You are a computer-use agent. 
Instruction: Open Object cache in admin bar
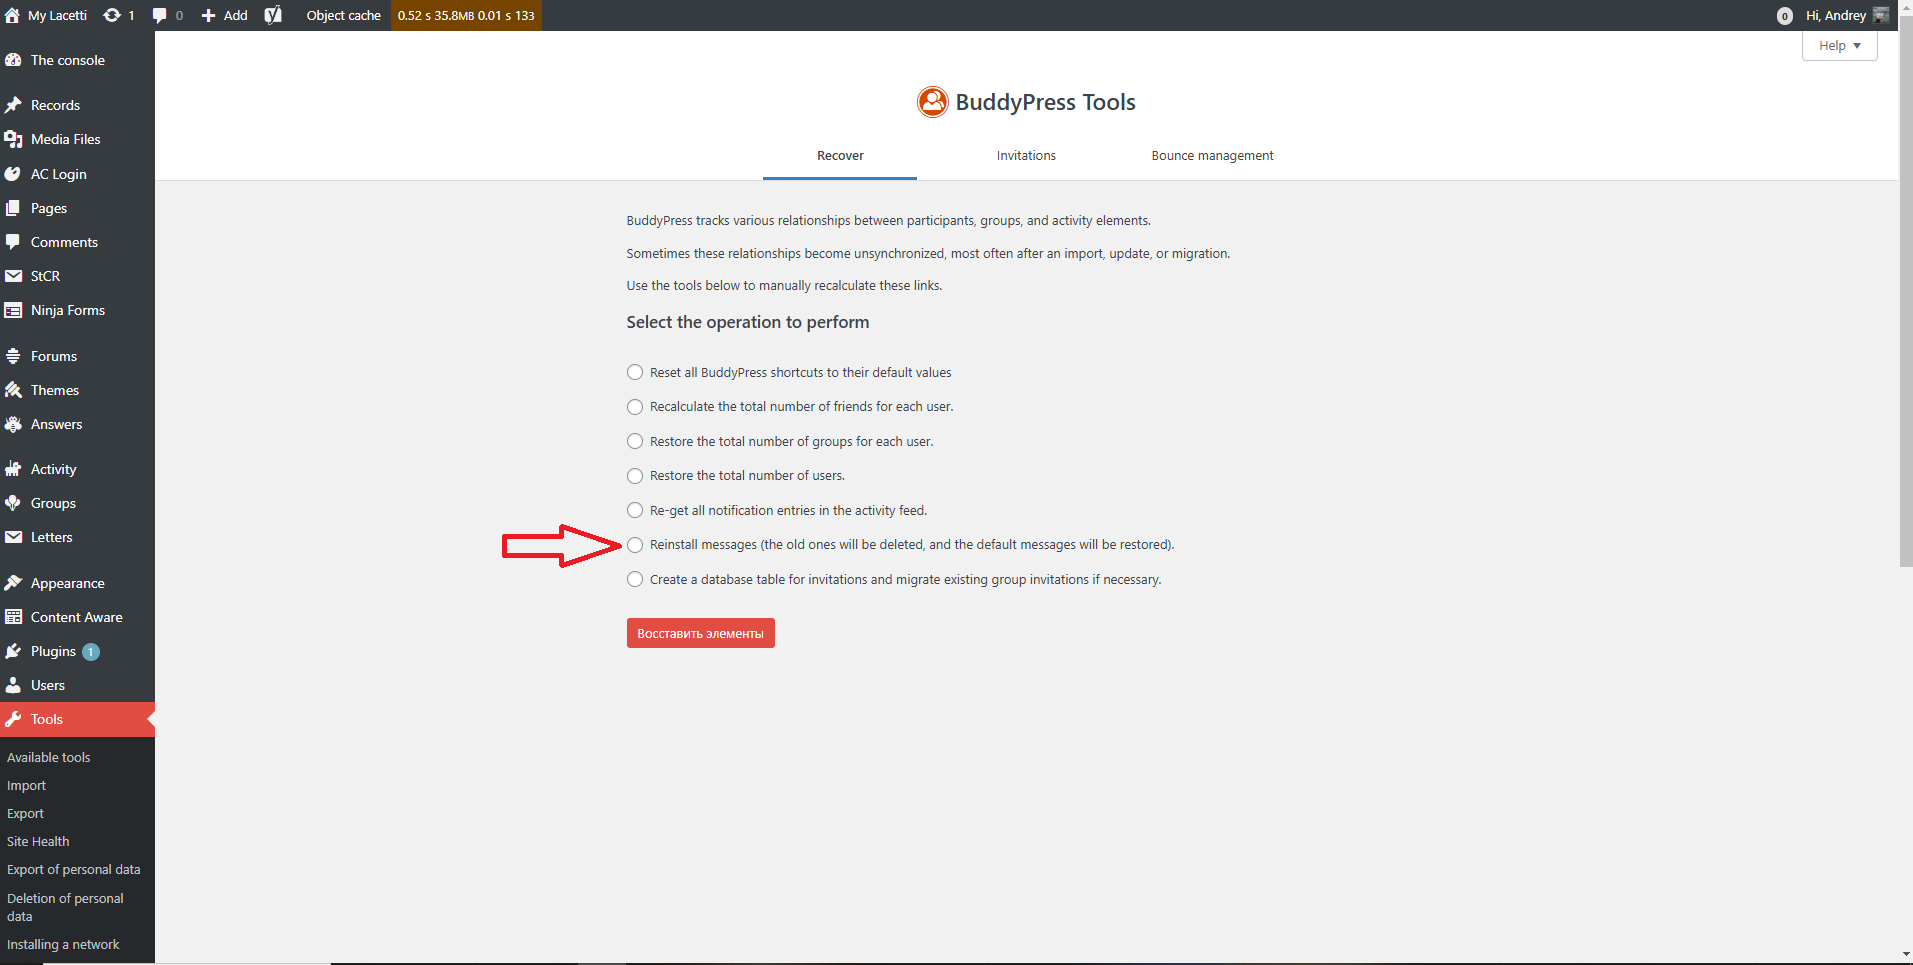[x=343, y=15]
